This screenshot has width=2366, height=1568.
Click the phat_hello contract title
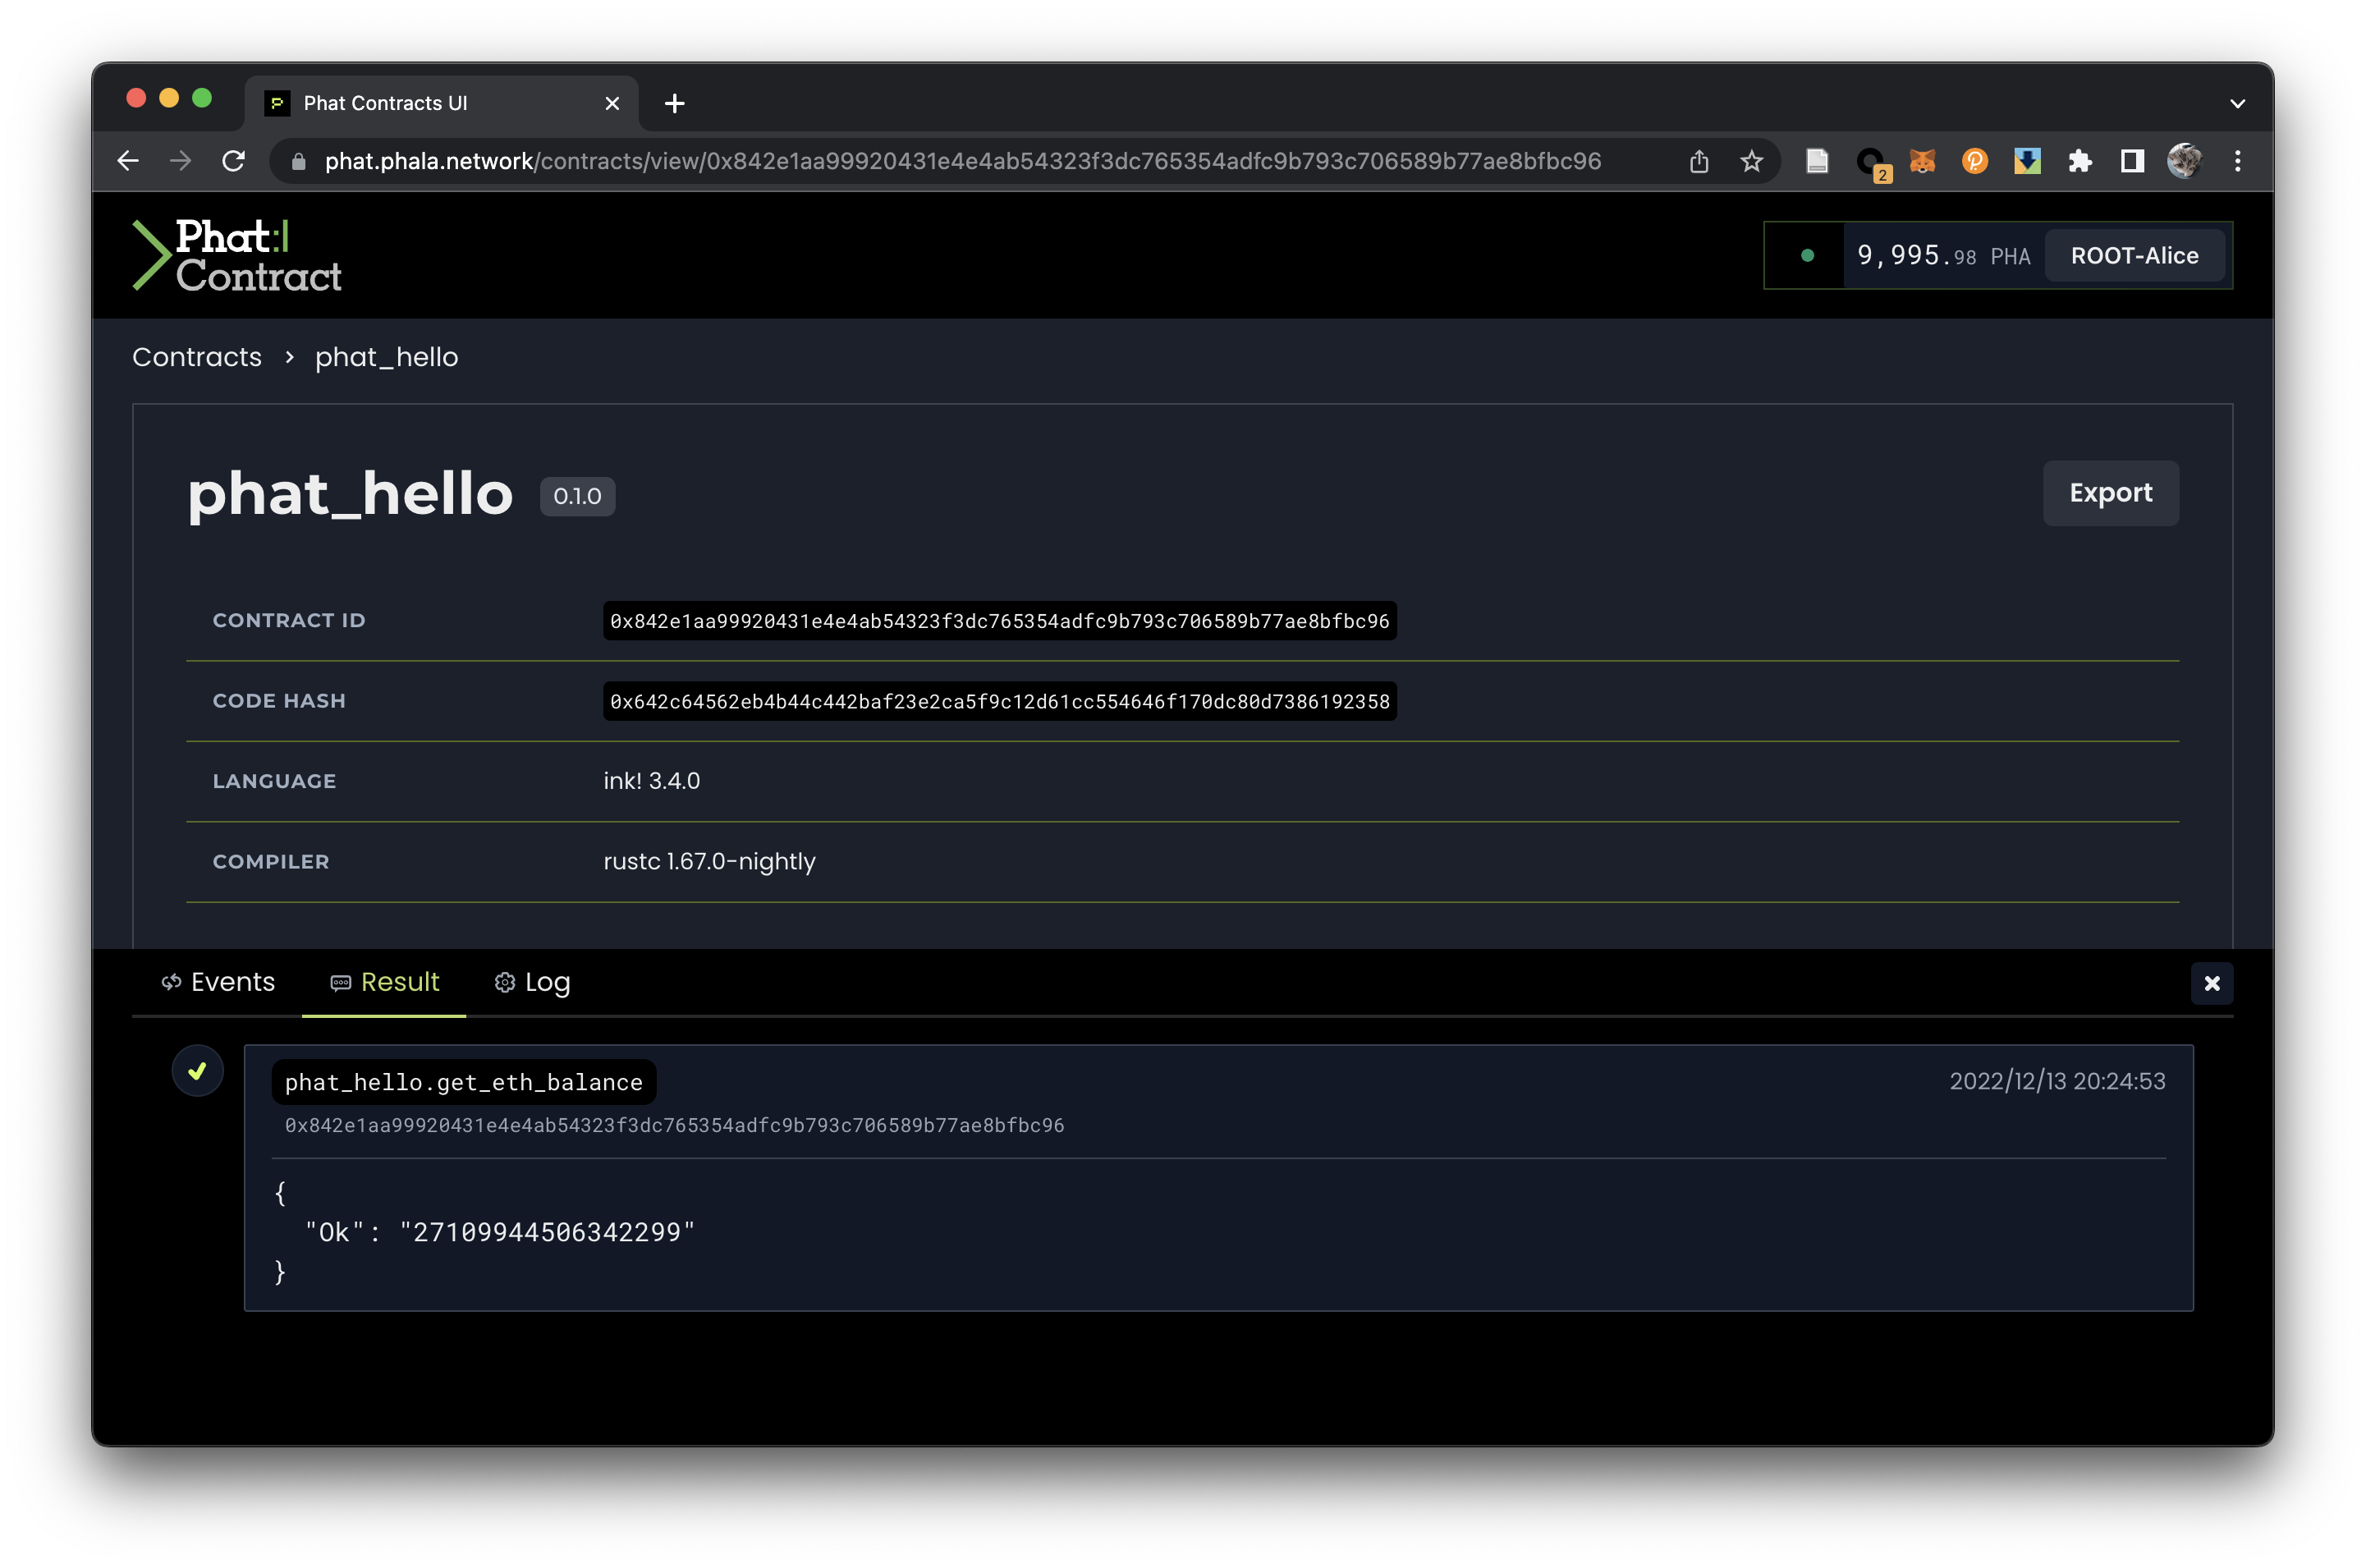pyautogui.click(x=350, y=494)
